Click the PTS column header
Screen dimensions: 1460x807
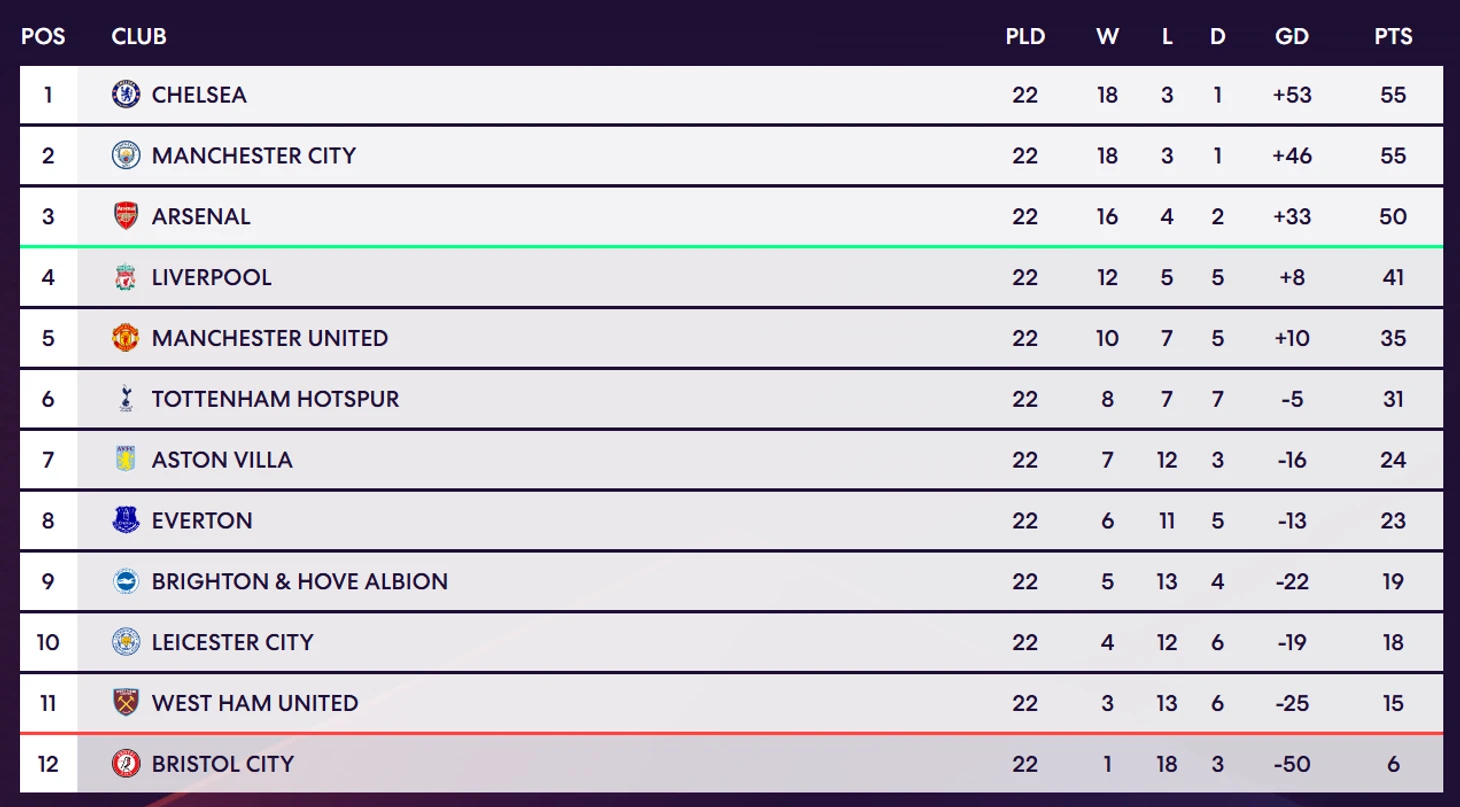tap(1393, 37)
